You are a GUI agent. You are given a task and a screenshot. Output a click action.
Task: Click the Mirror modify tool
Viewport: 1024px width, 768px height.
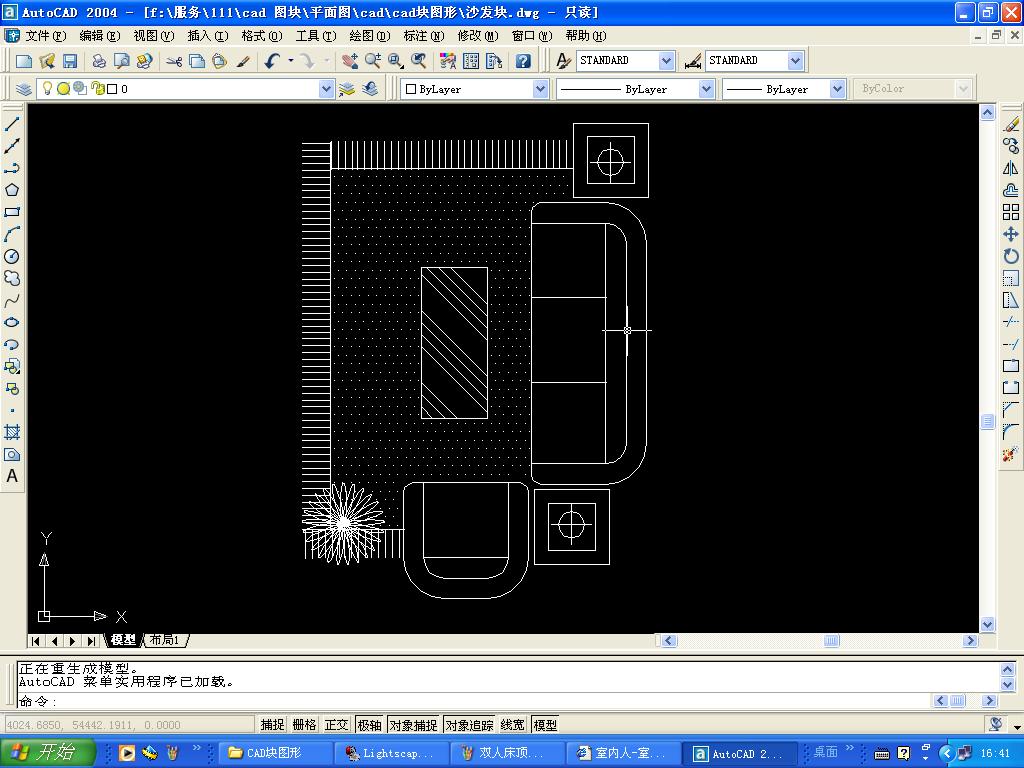click(x=1011, y=168)
